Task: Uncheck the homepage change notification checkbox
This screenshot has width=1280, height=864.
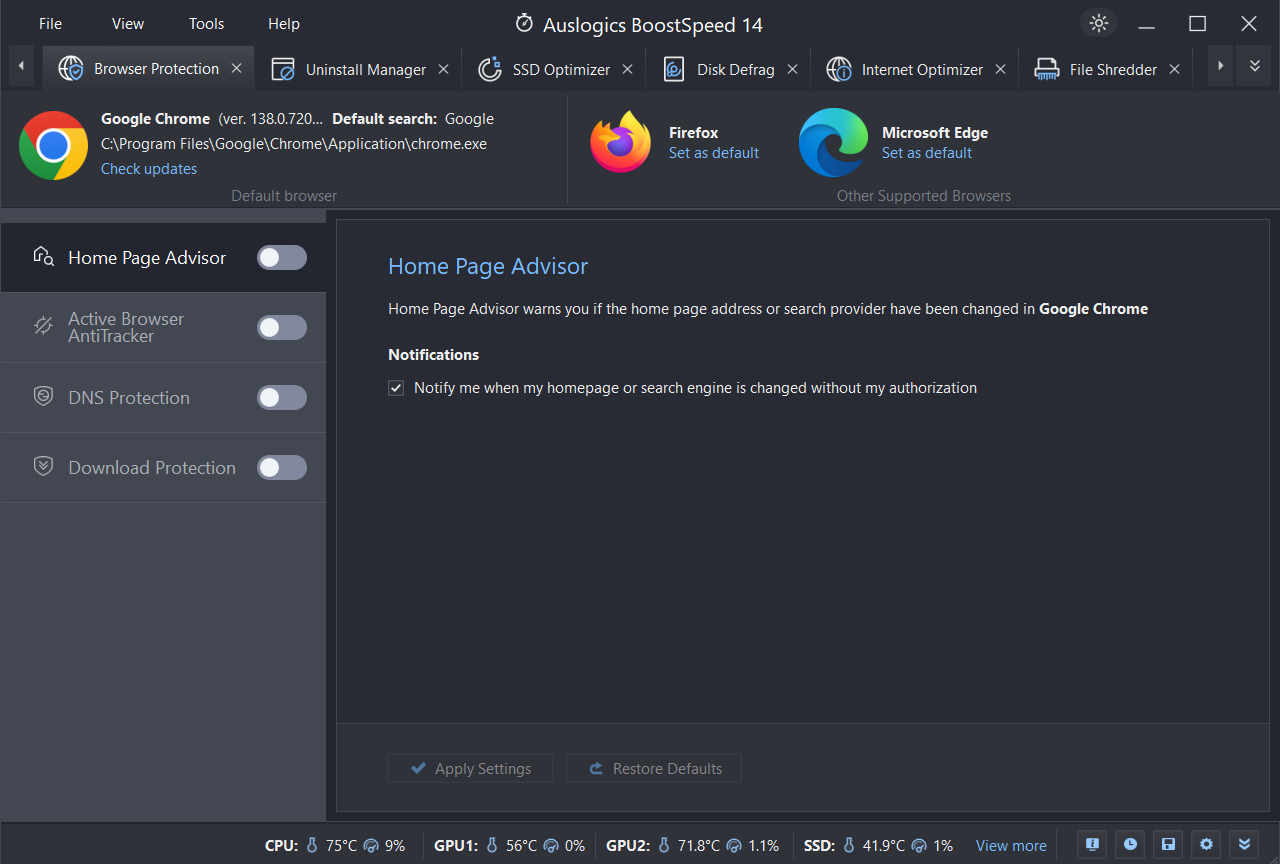Action: 396,387
